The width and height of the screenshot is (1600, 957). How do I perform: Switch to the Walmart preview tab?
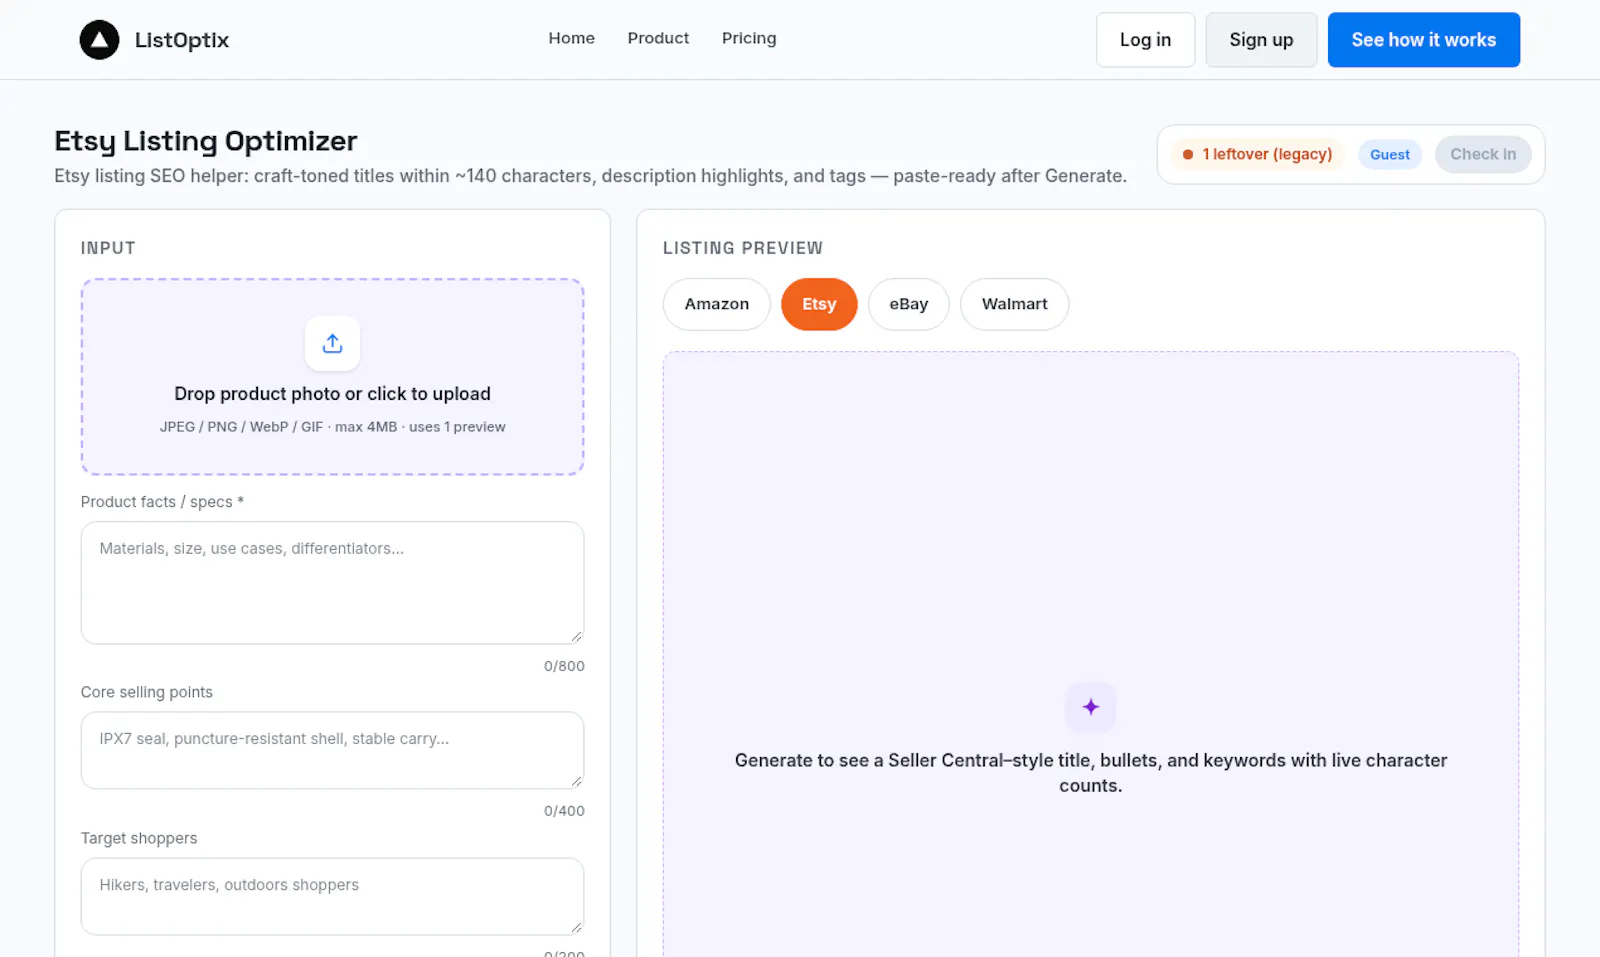coord(1015,304)
